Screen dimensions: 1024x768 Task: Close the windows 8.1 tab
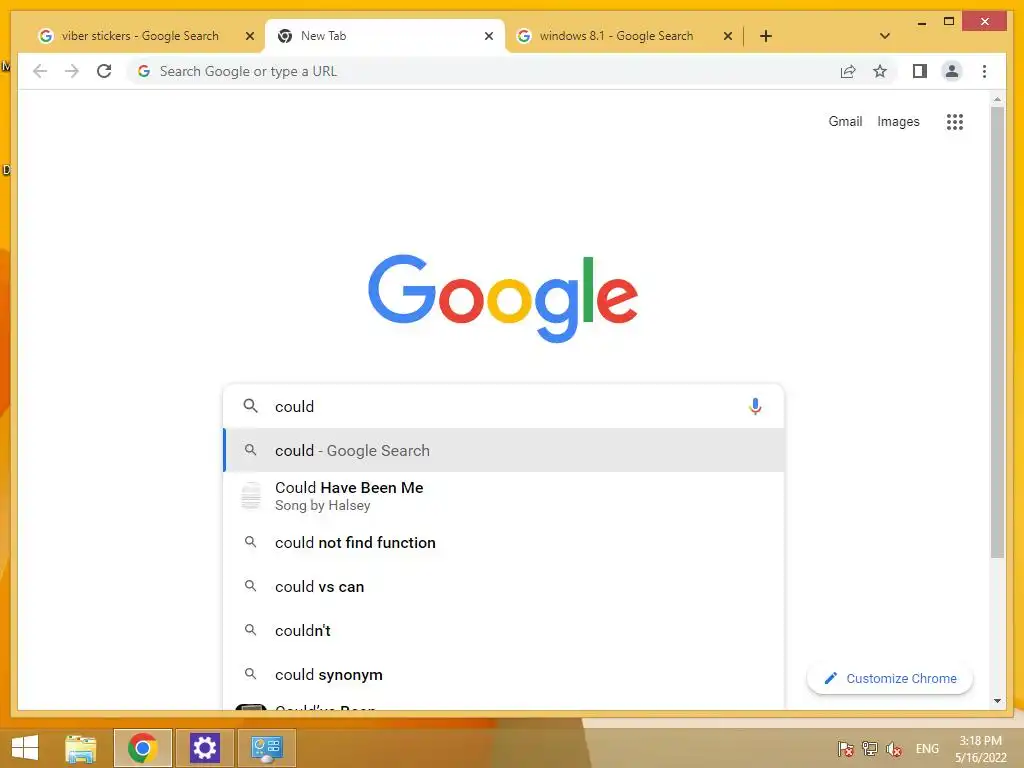pyautogui.click(x=728, y=36)
